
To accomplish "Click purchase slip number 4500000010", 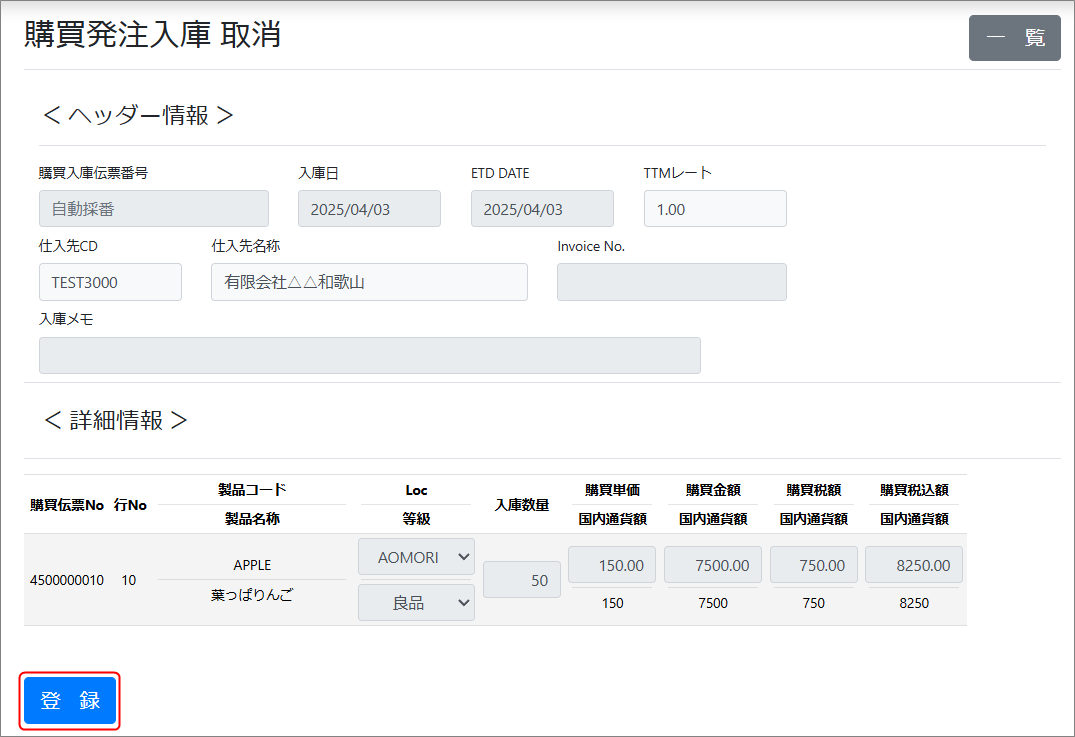I will (x=67, y=580).
